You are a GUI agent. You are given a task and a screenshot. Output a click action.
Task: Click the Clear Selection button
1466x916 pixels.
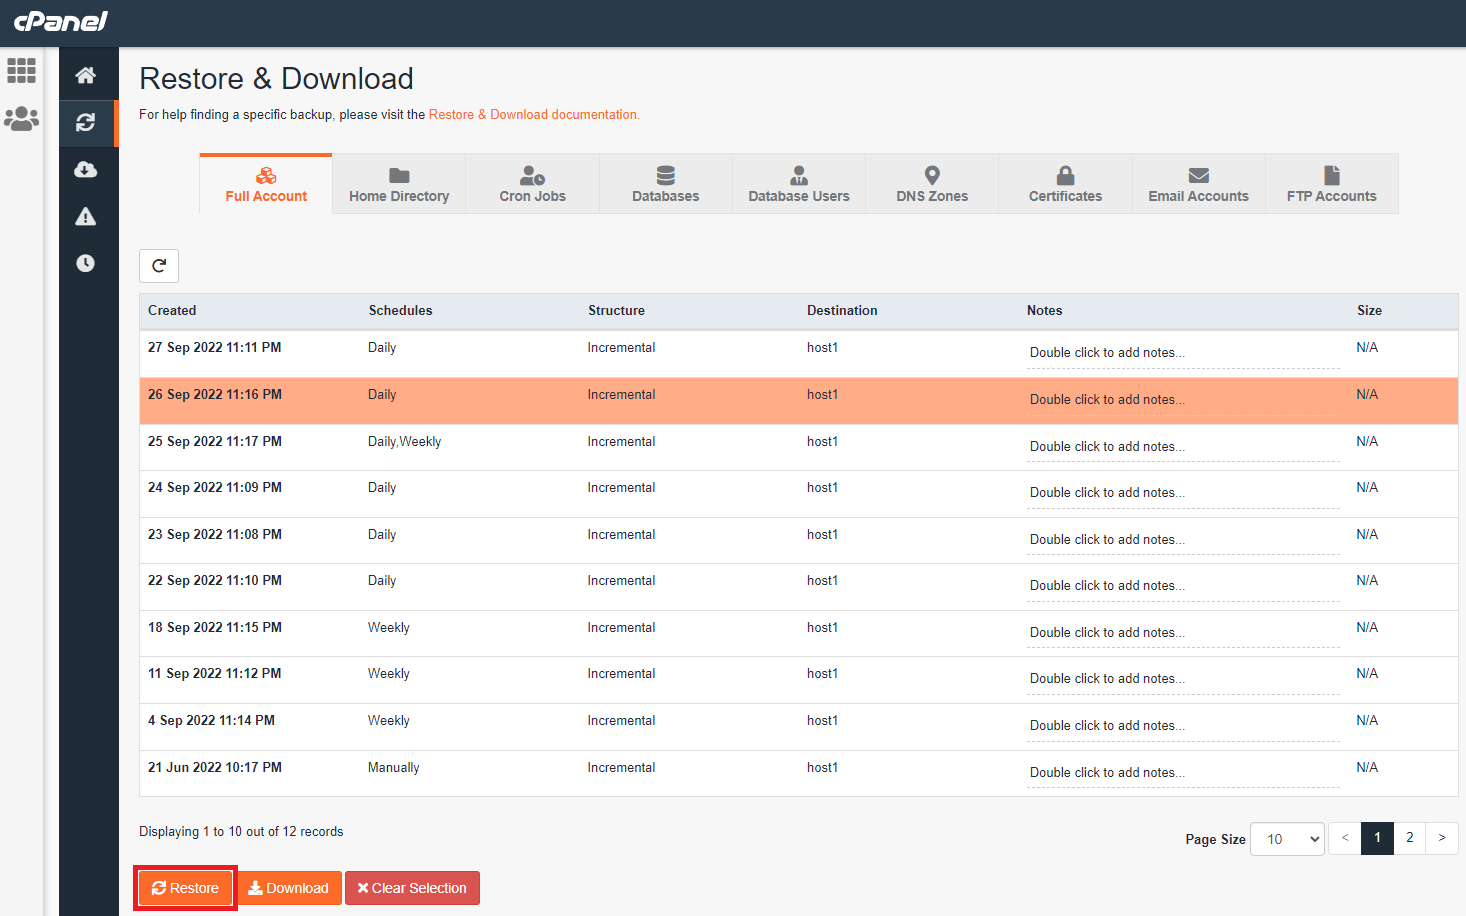click(x=412, y=888)
